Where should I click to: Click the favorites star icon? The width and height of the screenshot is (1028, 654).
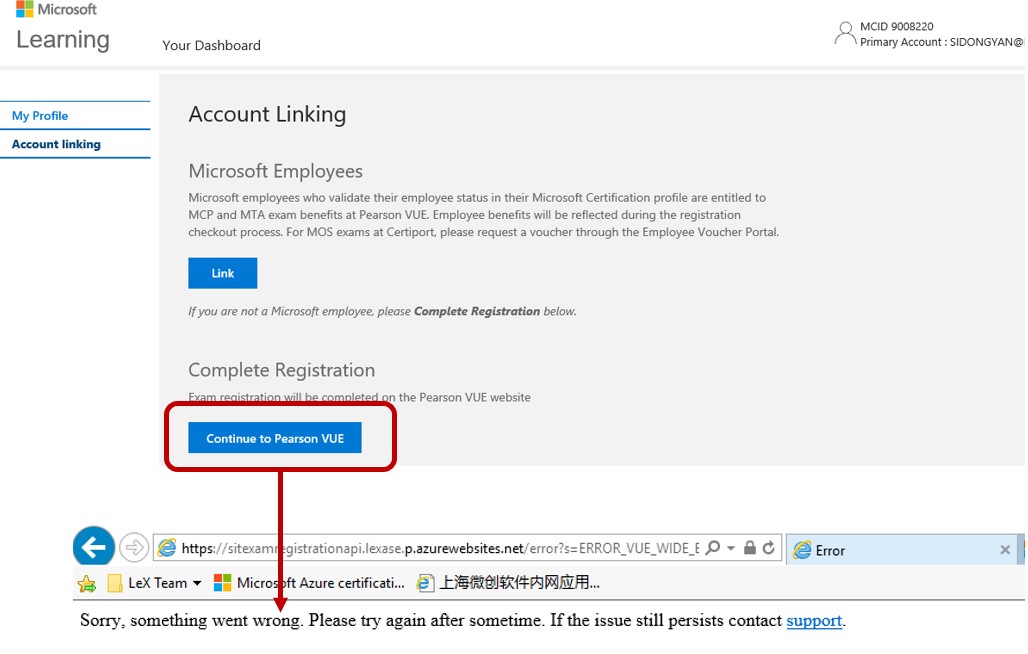click(x=87, y=583)
